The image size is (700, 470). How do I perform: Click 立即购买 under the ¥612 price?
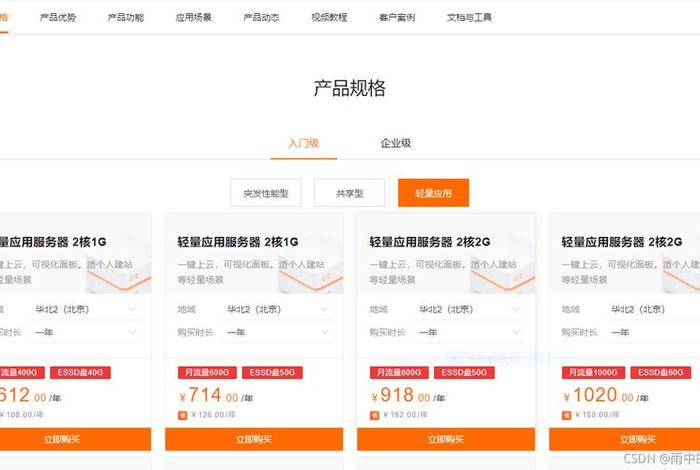75,439
